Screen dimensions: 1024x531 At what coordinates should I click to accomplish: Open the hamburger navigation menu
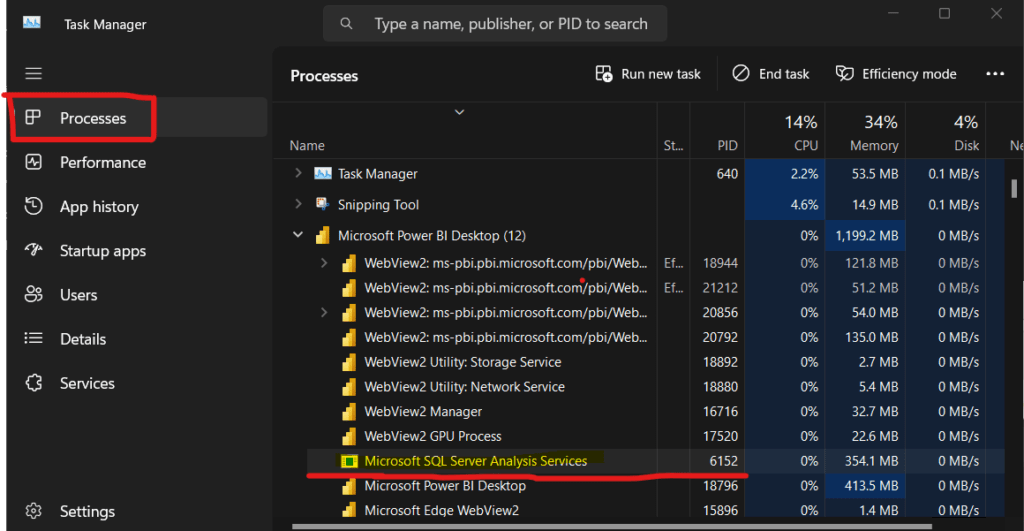[x=33, y=74]
